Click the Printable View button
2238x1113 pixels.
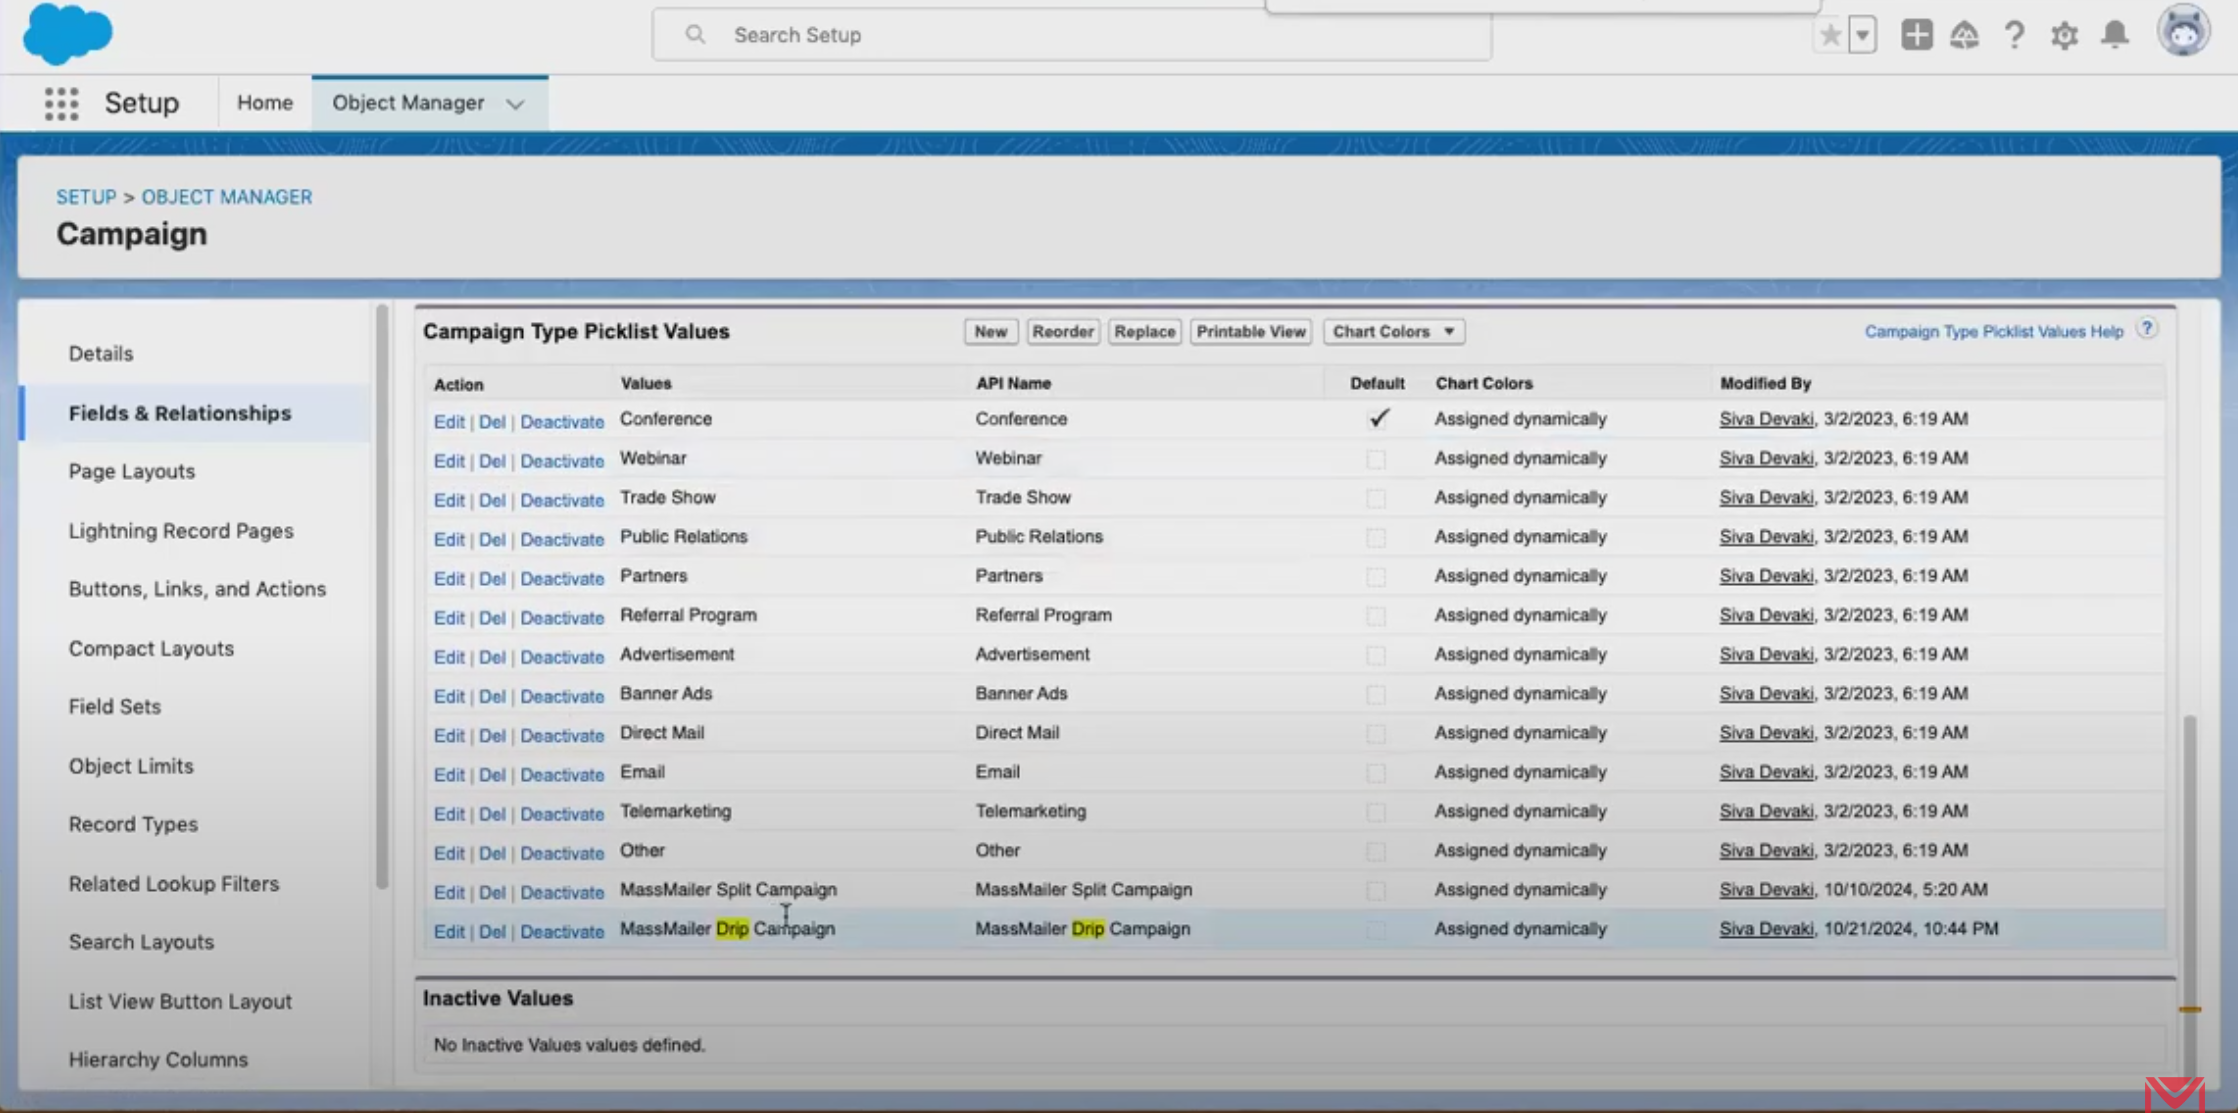click(1251, 332)
